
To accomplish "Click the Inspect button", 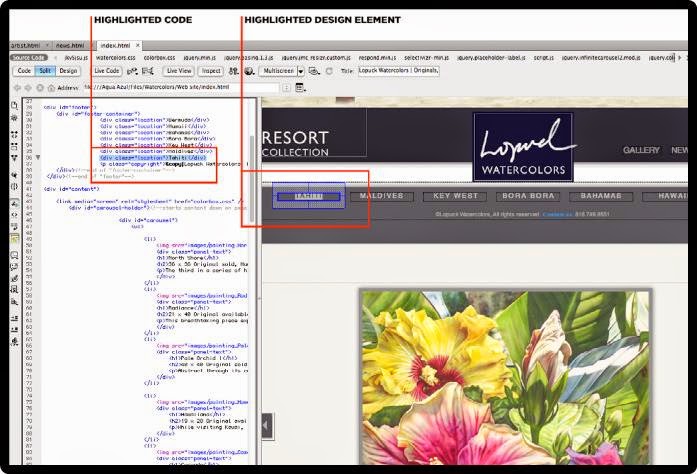I will (x=211, y=71).
